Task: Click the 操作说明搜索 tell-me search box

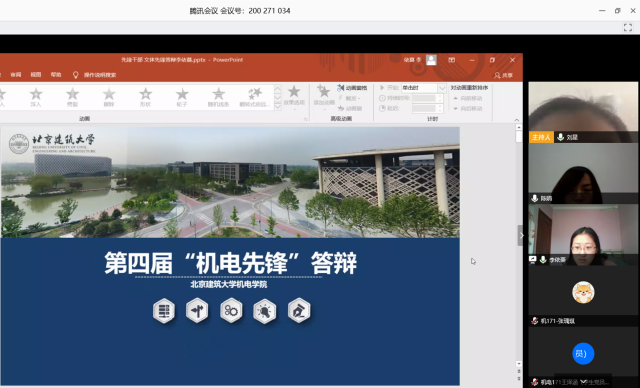Action: coord(100,75)
